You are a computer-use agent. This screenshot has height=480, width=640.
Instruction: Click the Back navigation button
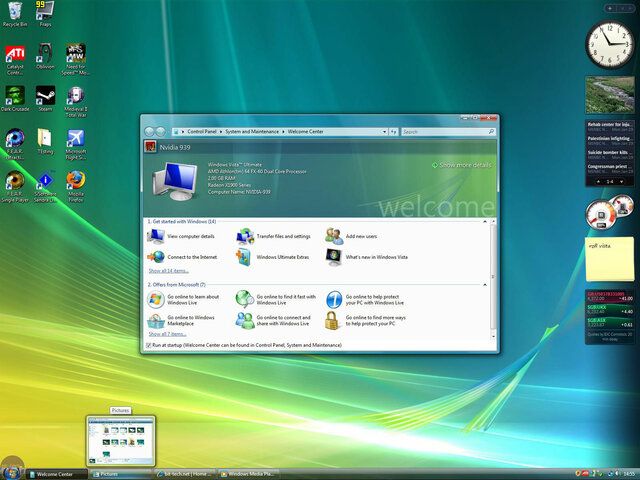click(x=149, y=131)
